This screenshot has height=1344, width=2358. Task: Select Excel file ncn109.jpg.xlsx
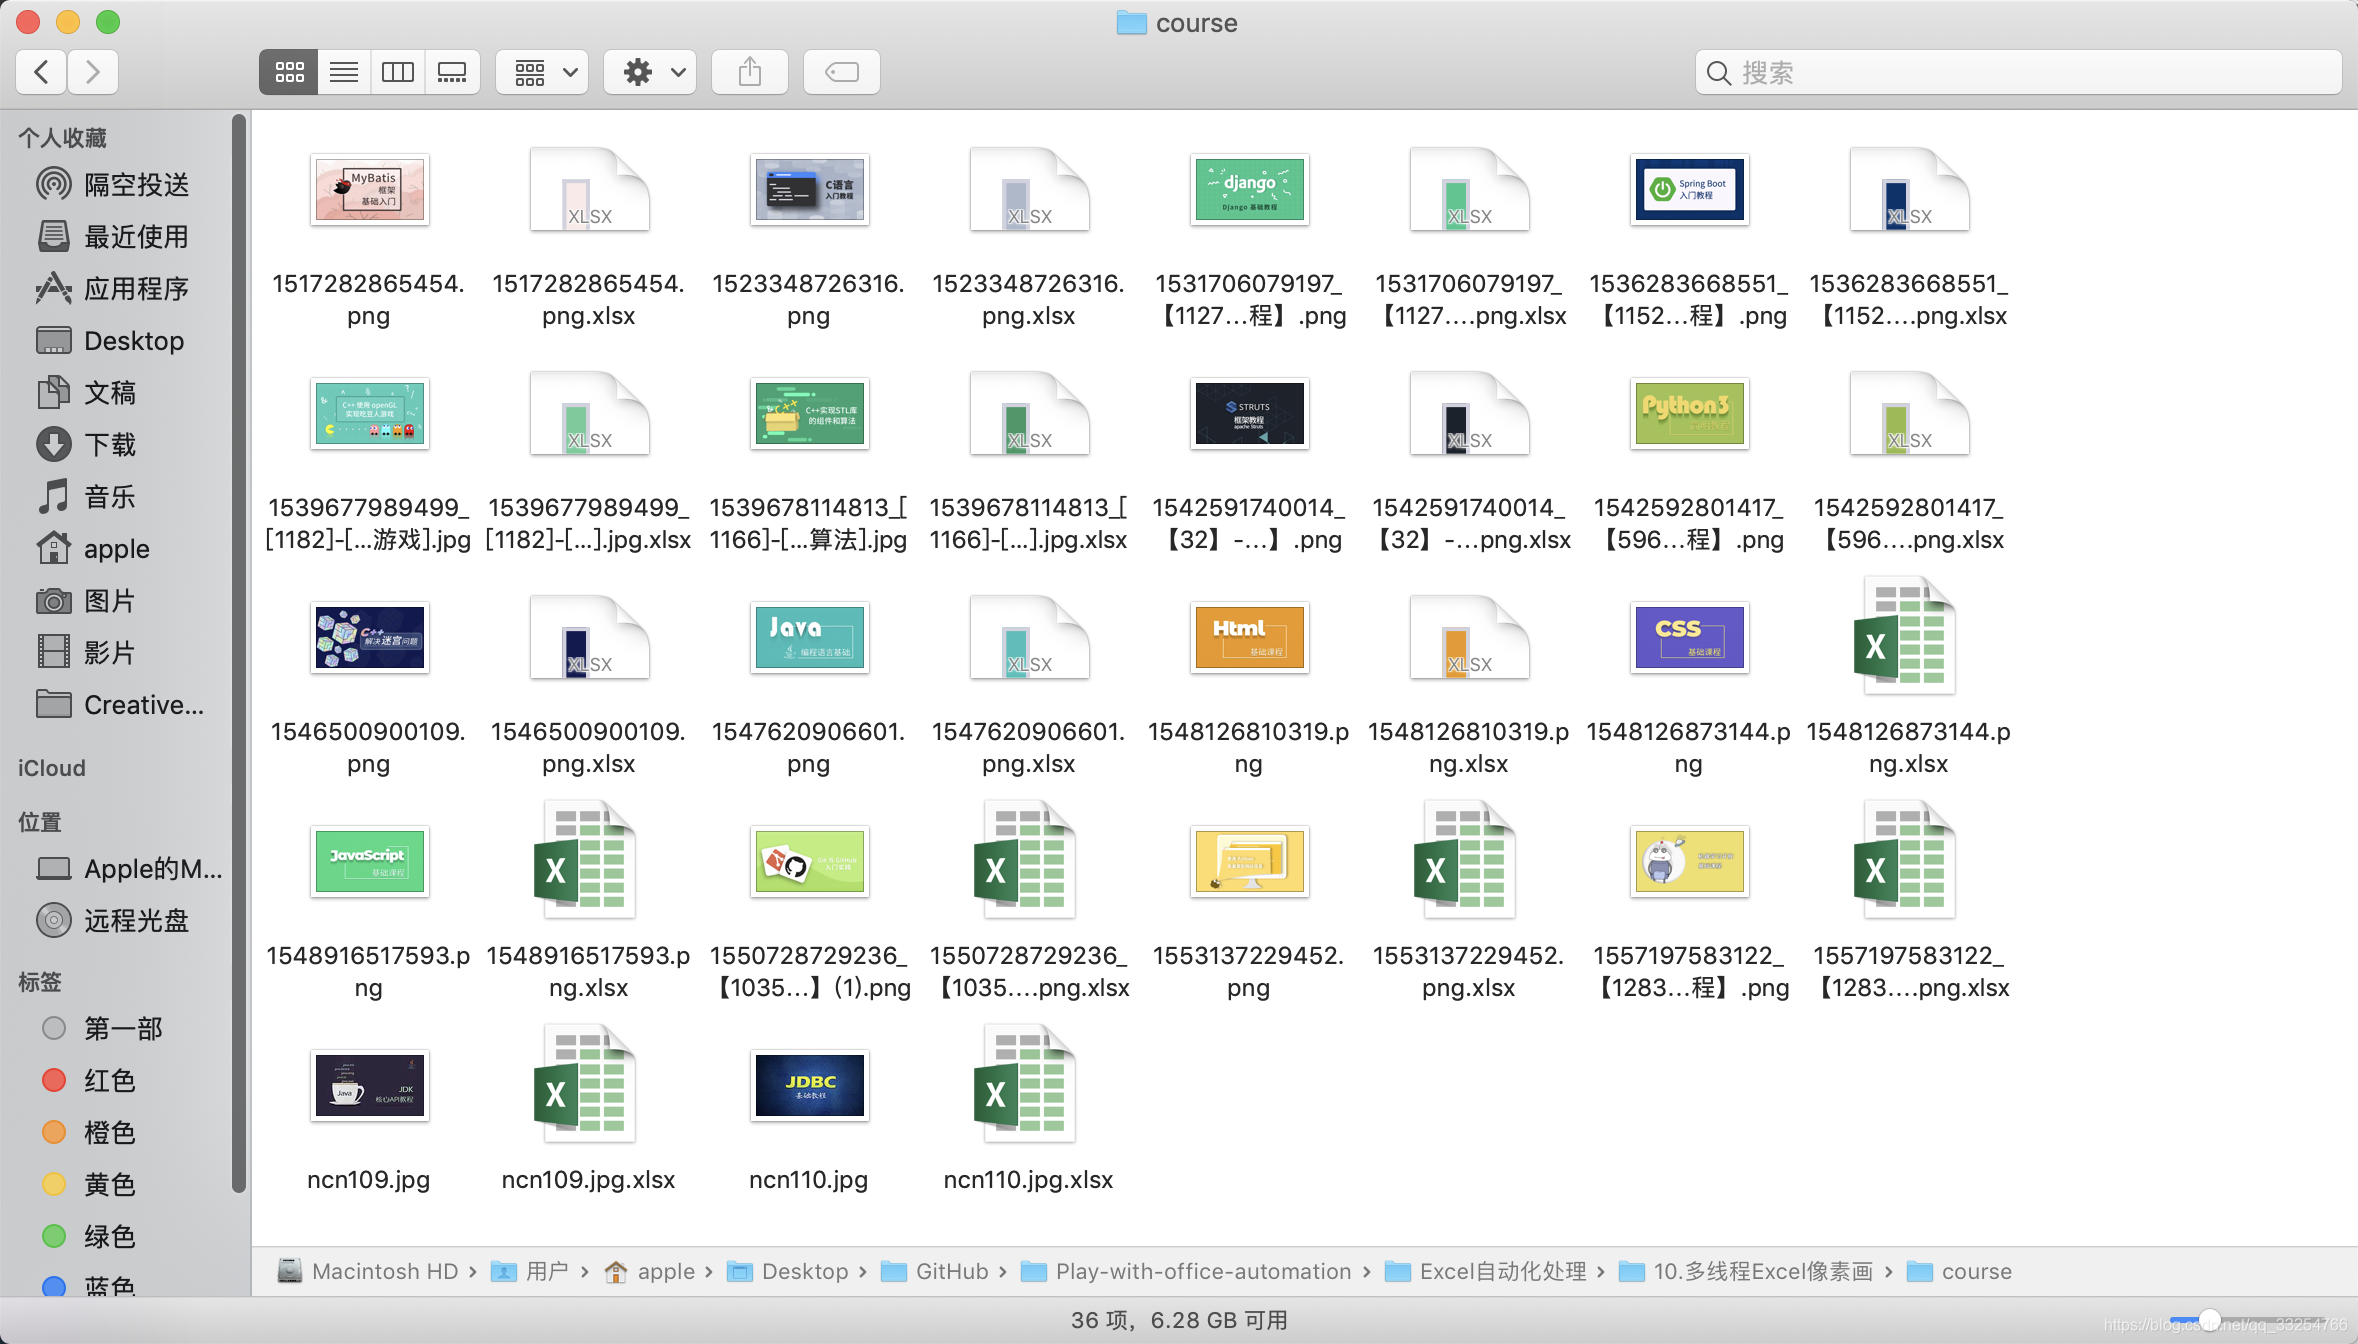click(x=585, y=1085)
